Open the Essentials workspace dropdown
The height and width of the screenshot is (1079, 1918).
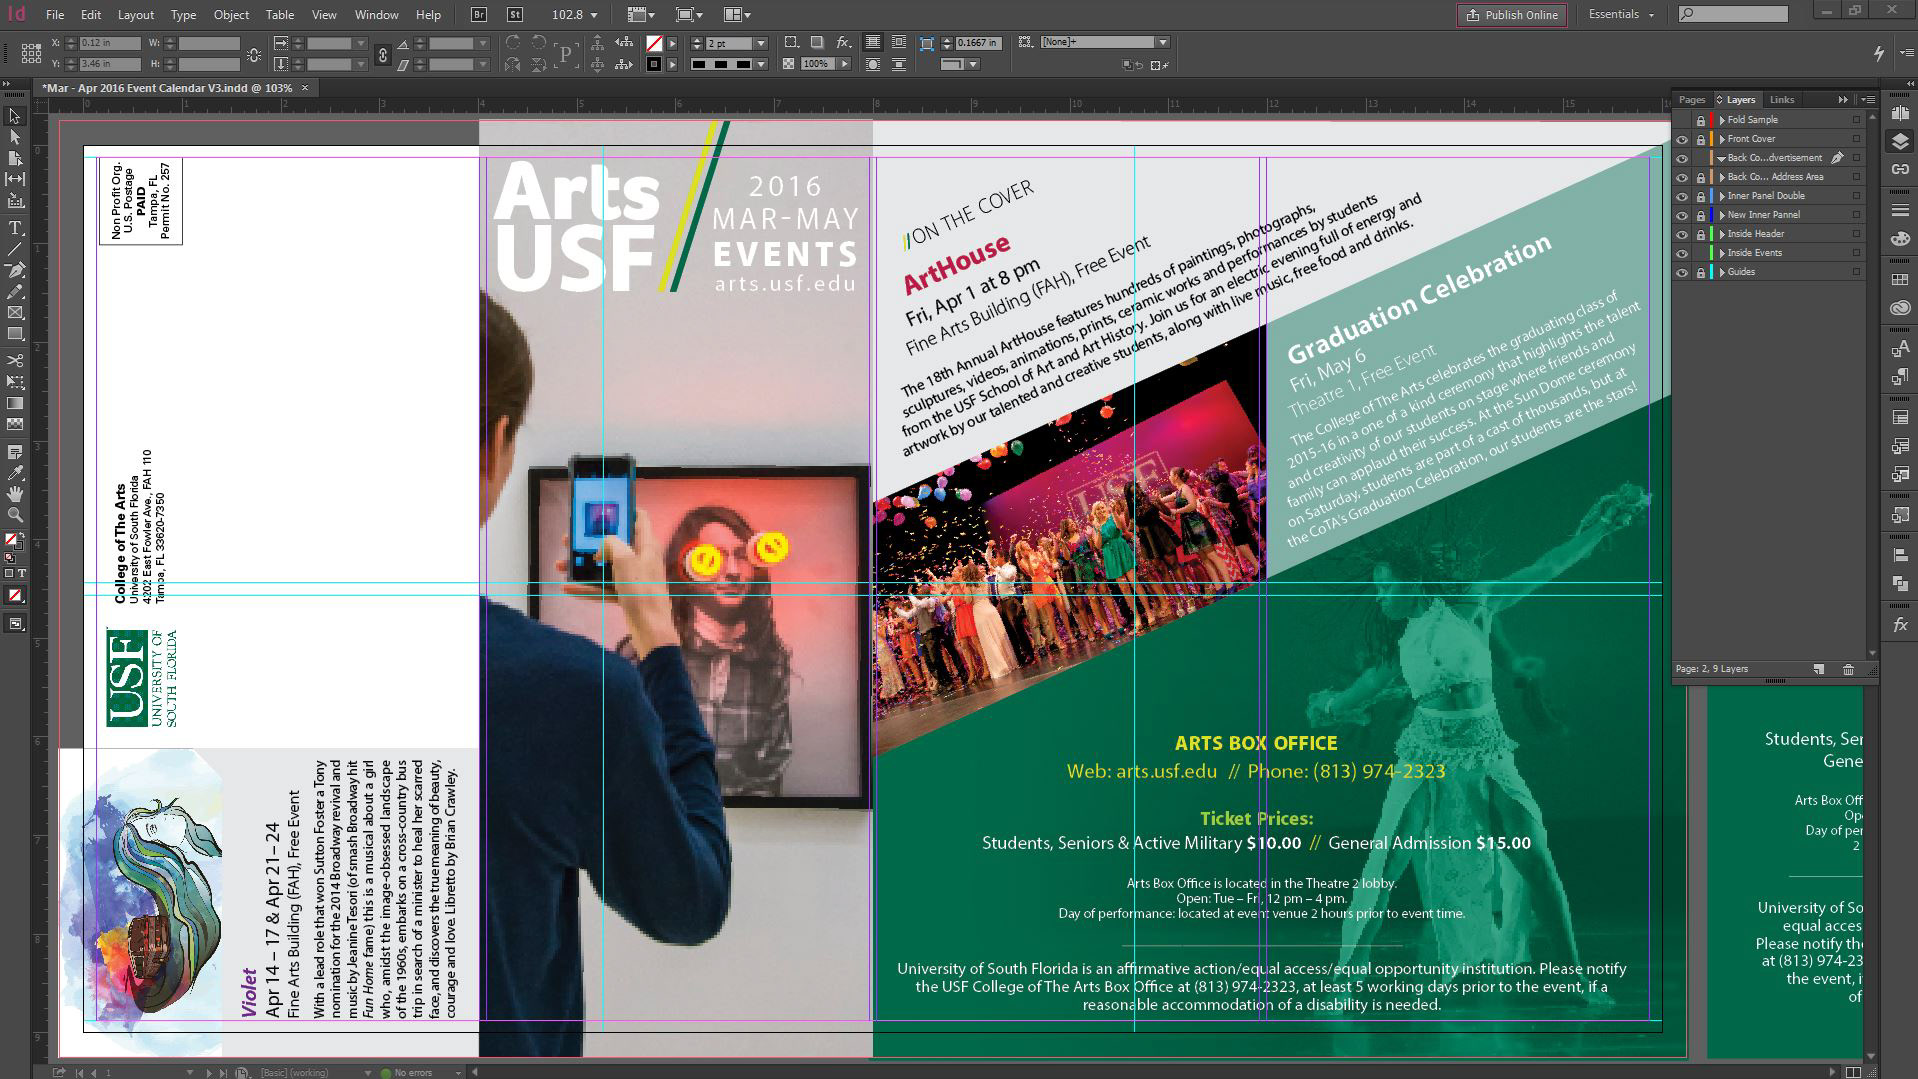pos(1621,15)
